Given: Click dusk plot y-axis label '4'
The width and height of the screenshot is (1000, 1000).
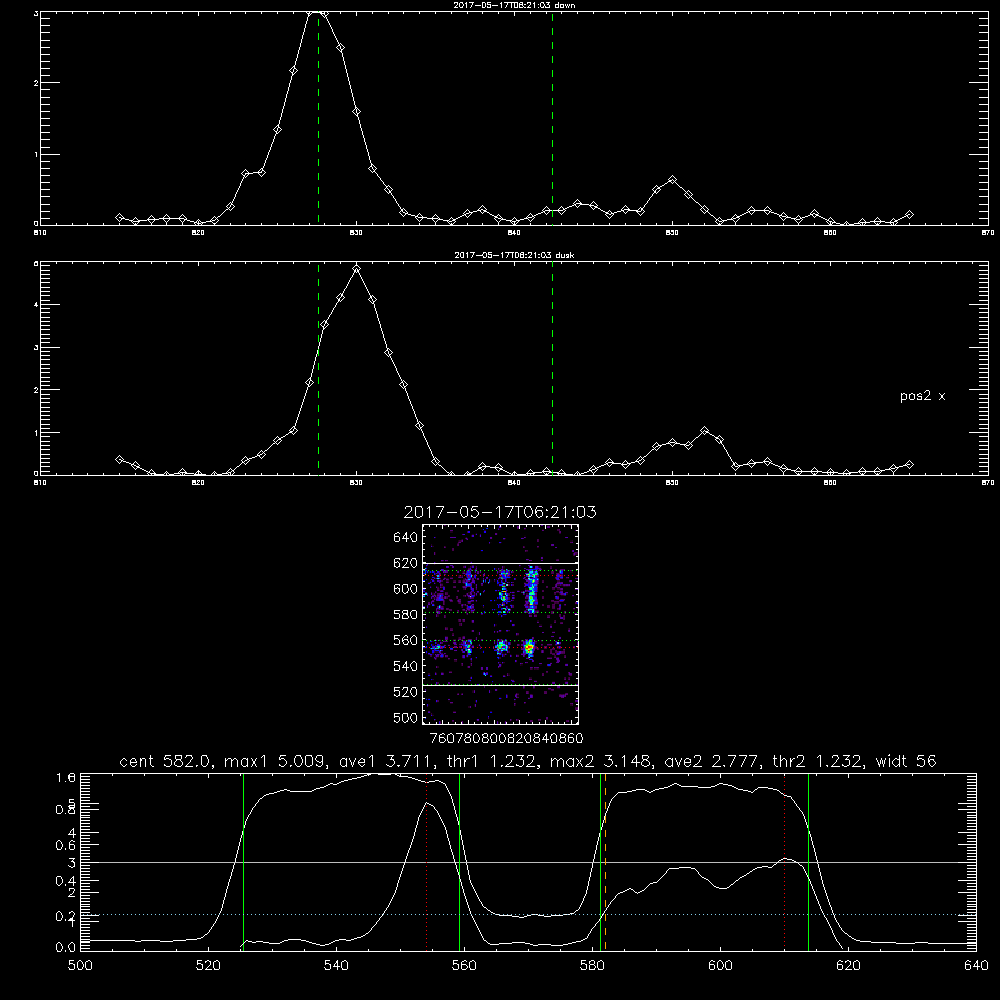Looking at the screenshot, I should click(x=36, y=305).
